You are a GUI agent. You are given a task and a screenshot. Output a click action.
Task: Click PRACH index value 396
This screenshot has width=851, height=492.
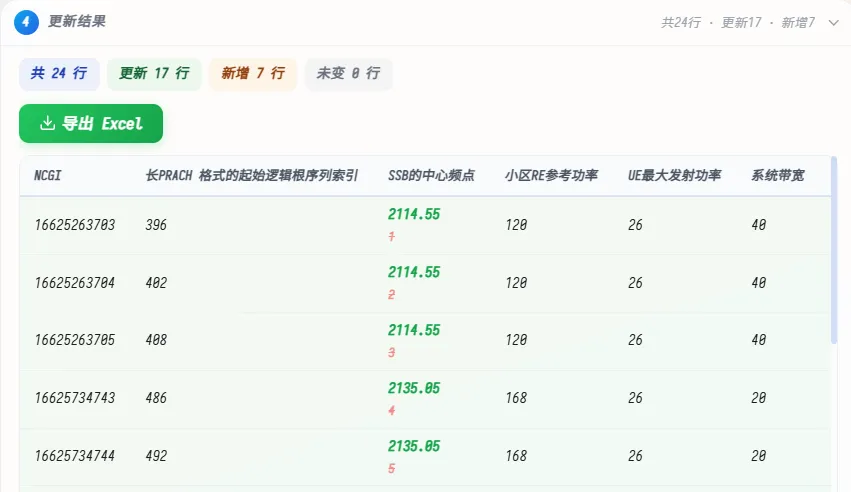(x=156, y=225)
